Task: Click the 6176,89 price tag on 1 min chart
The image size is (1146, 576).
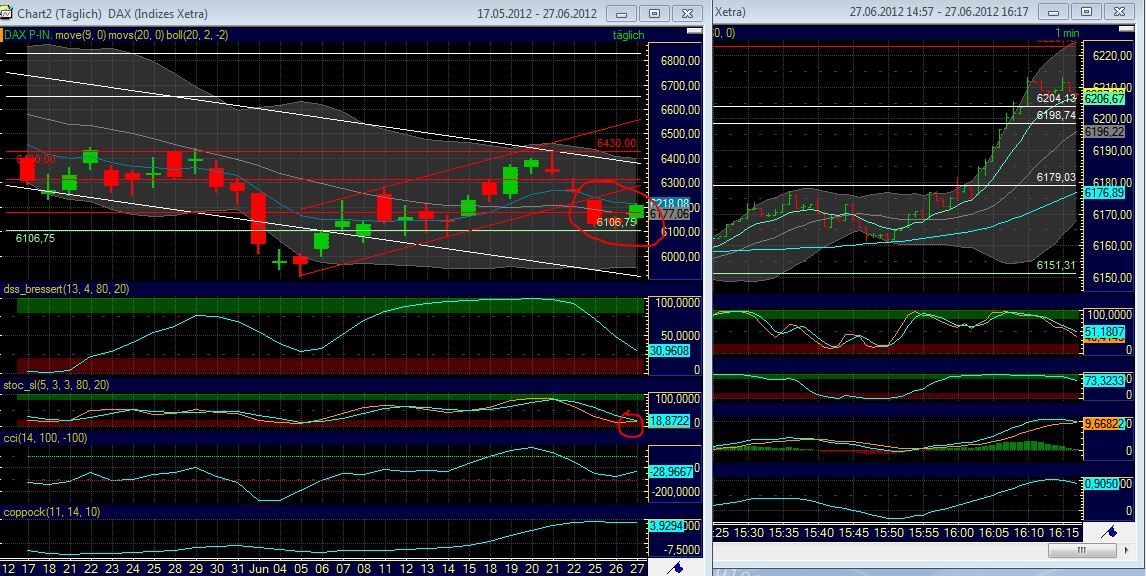Action: (x=1103, y=193)
